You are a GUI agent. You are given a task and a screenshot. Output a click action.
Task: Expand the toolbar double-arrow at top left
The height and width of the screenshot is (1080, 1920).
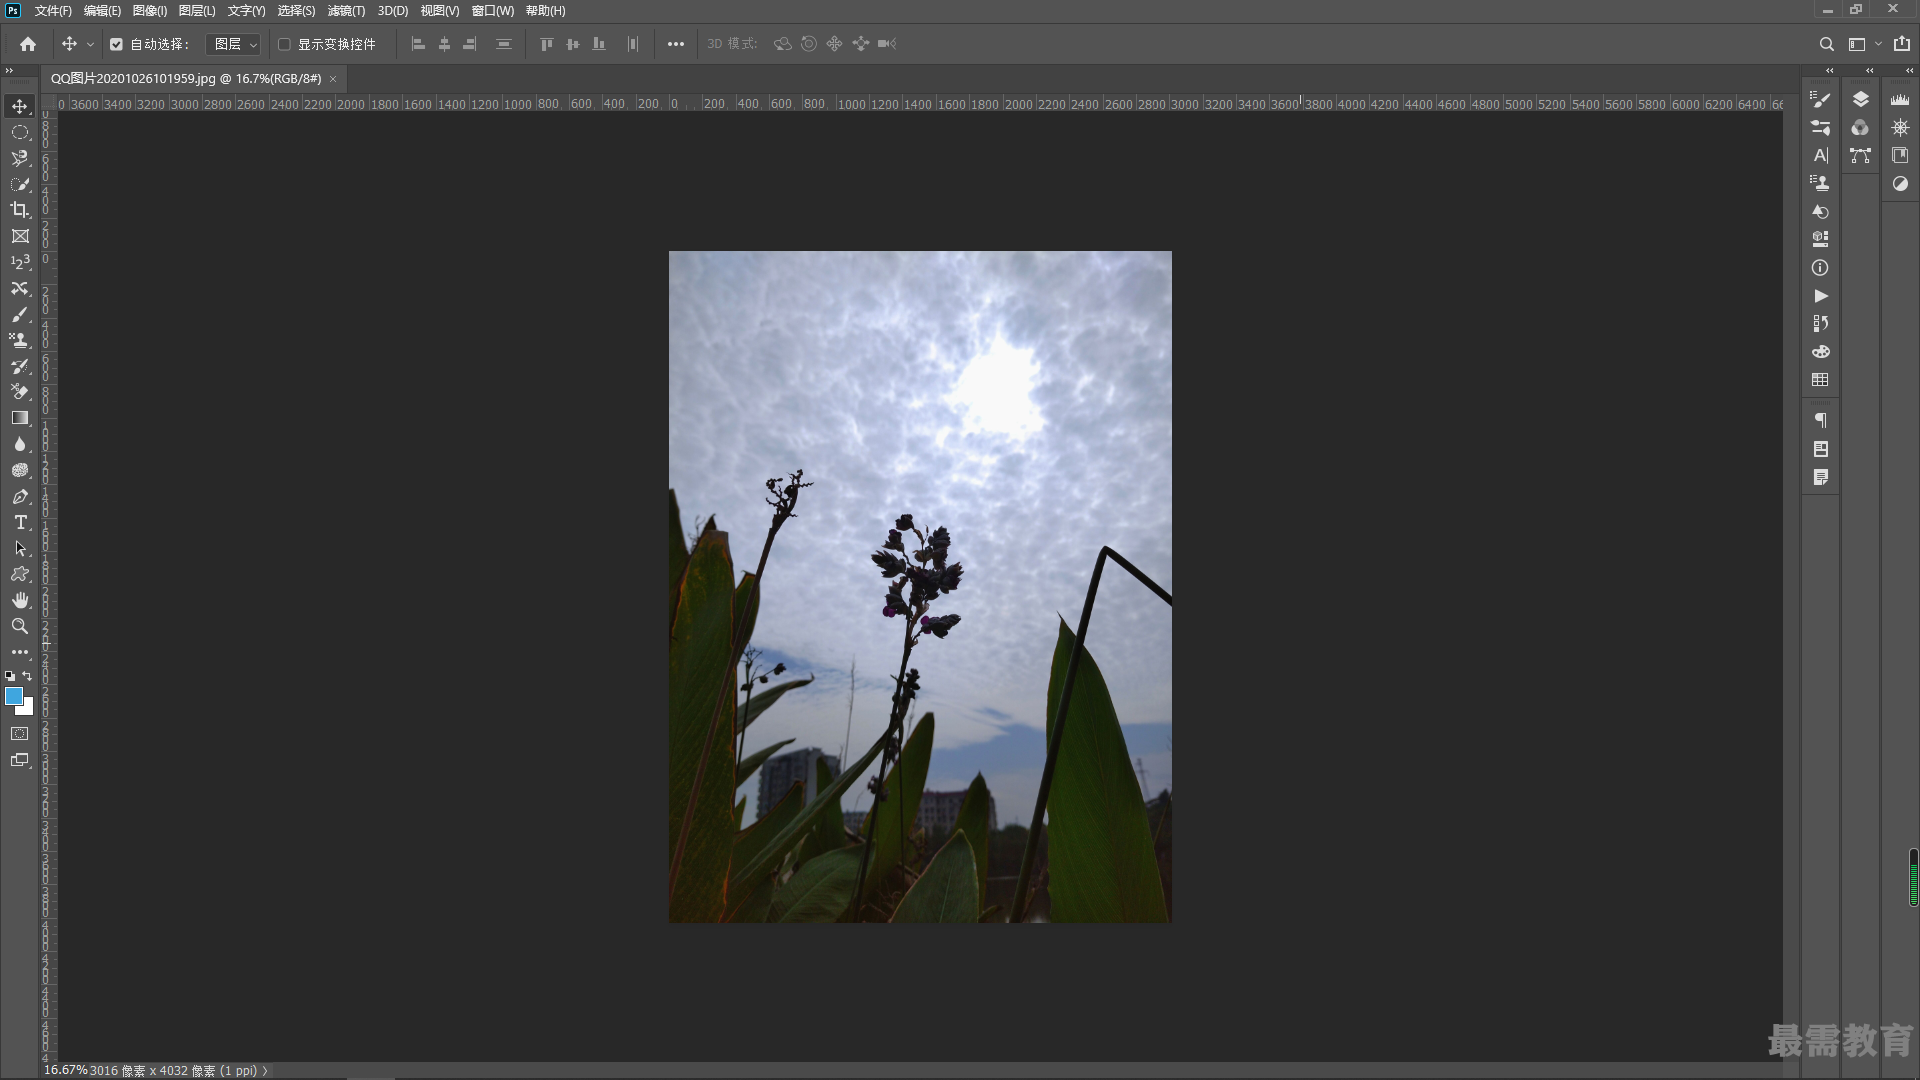click(x=9, y=70)
